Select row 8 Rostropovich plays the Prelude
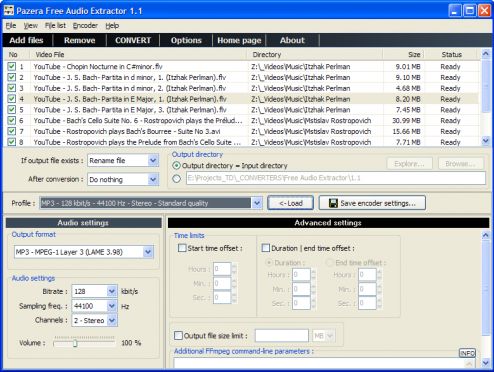The image size is (494, 372). click(x=241, y=142)
